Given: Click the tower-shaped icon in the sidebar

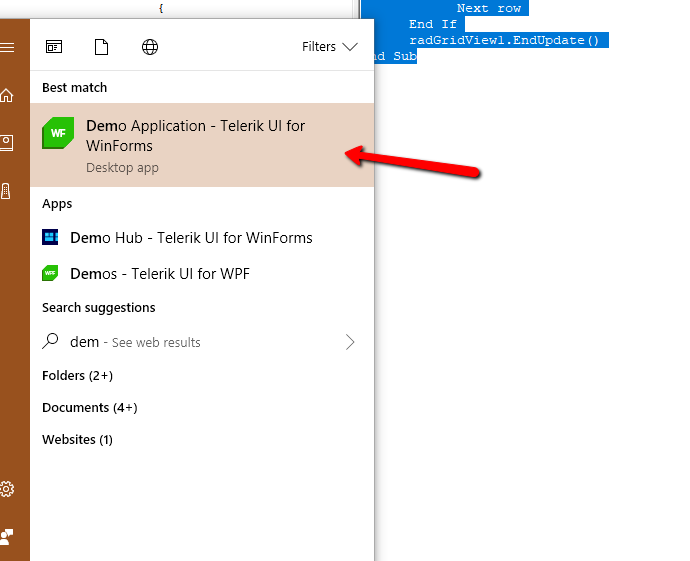Looking at the screenshot, I should click(x=7, y=191).
